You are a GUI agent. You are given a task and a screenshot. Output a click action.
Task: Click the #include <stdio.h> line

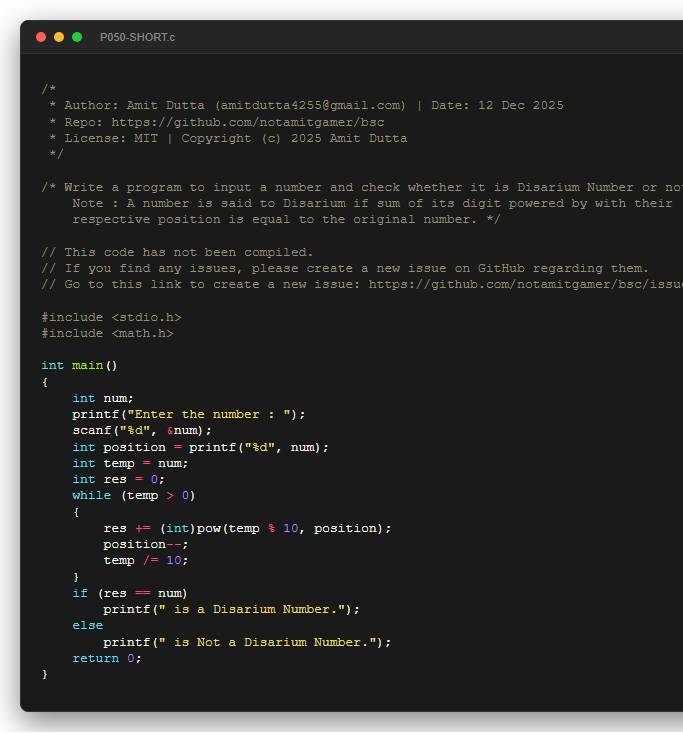click(111, 317)
